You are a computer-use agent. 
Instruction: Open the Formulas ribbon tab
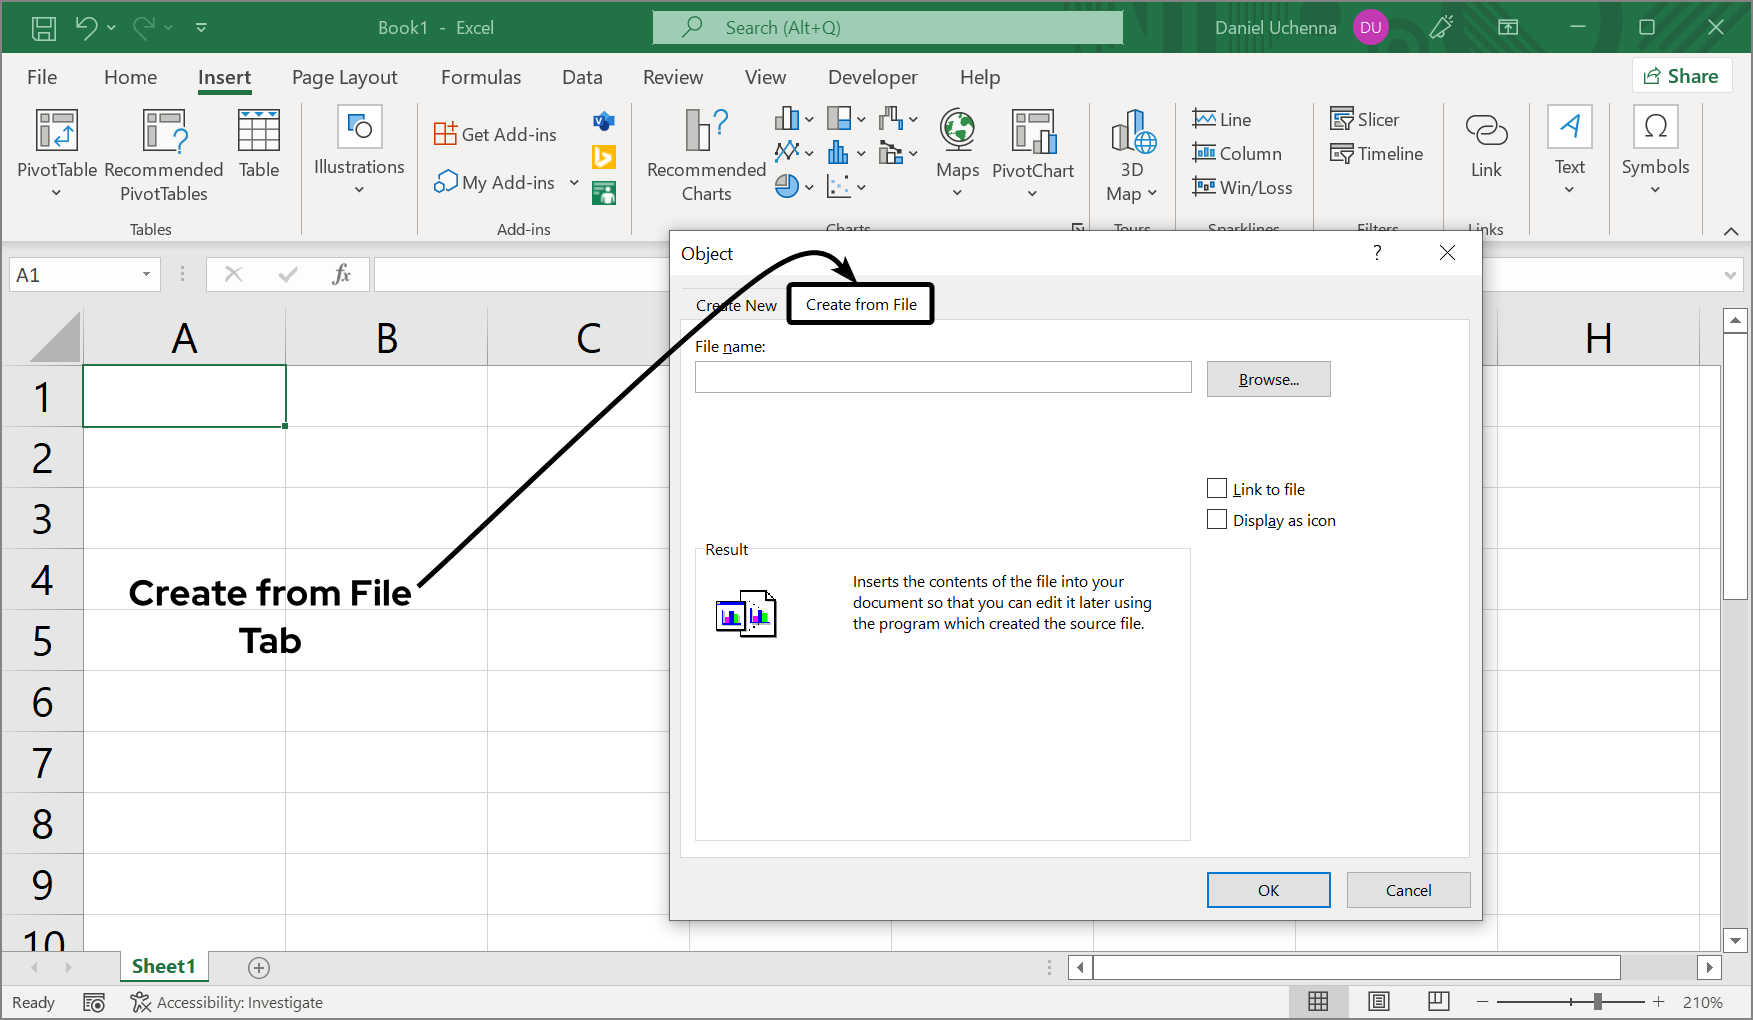click(481, 77)
